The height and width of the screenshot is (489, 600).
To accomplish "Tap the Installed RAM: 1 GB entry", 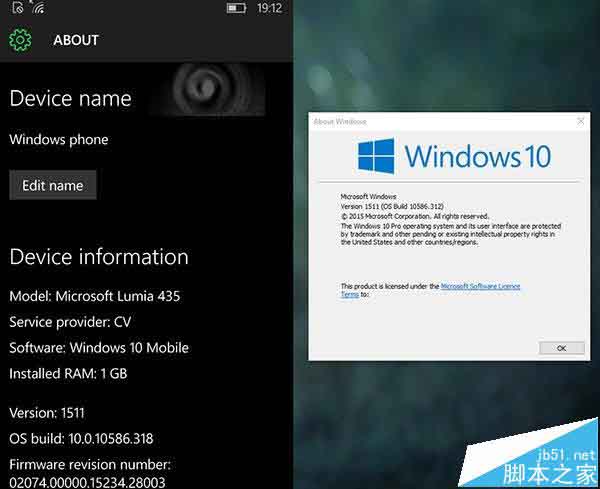I will (x=68, y=373).
